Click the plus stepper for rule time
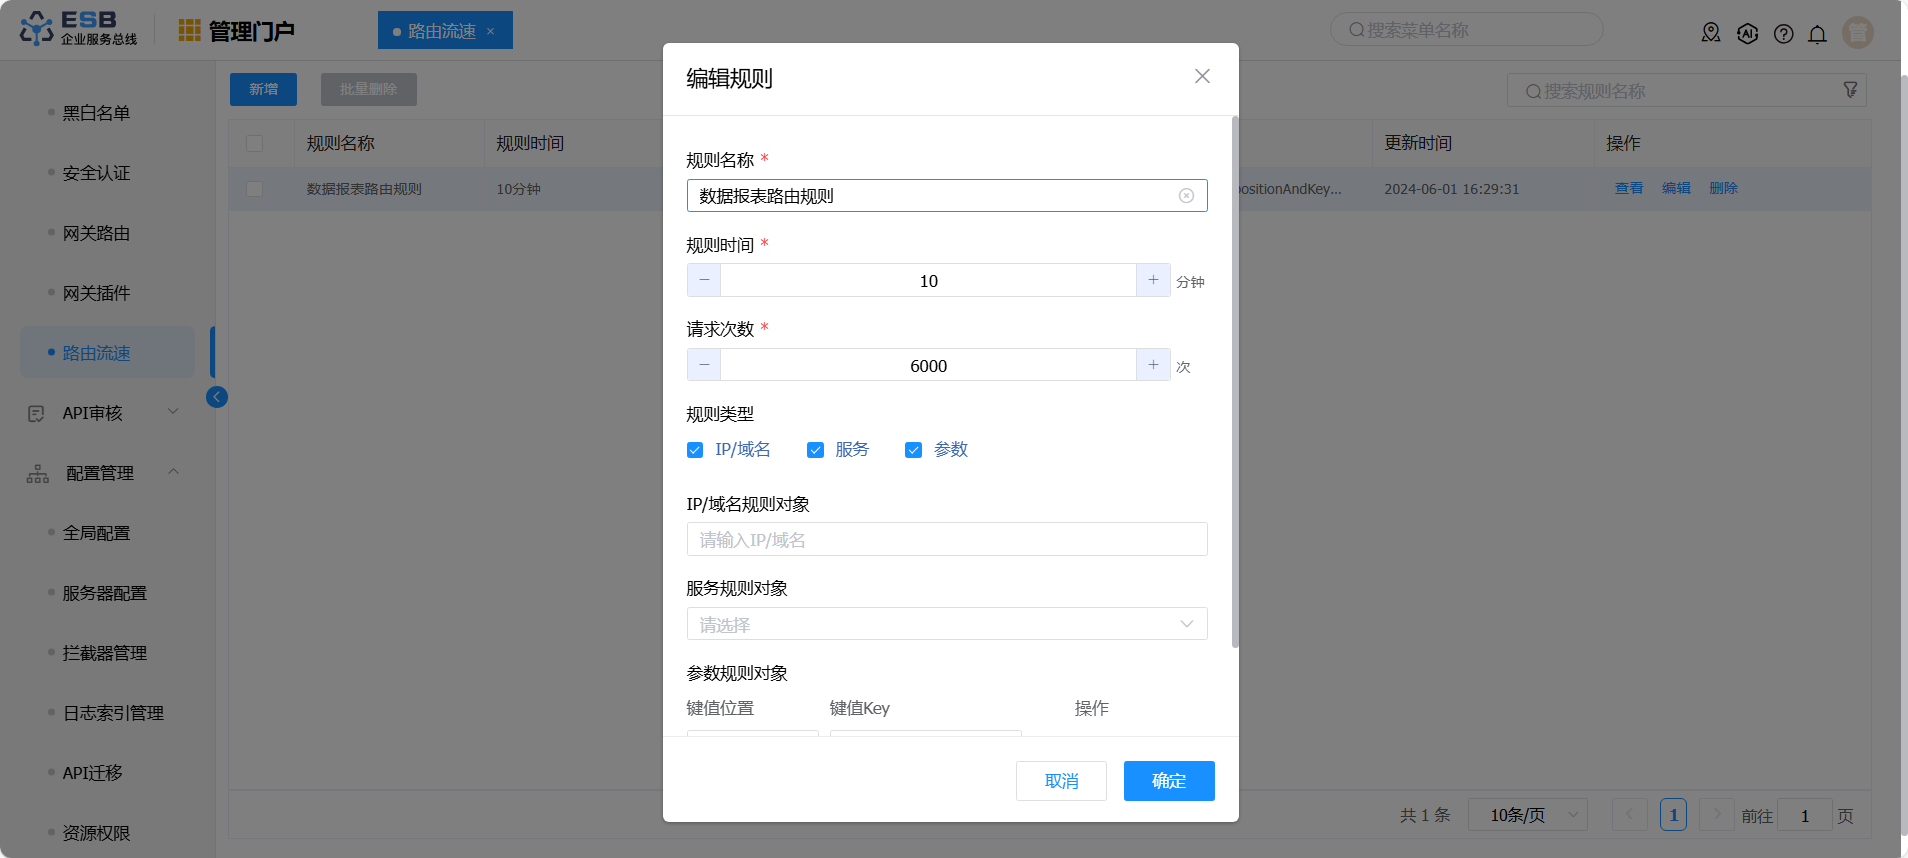Screen dimensions: 1908x858 point(1153,281)
